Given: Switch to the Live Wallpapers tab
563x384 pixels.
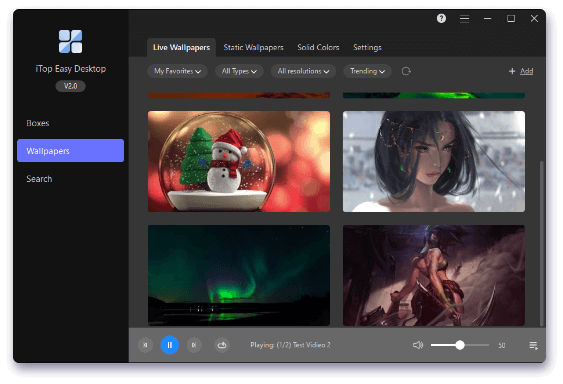Looking at the screenshot, I should (181, 47).
